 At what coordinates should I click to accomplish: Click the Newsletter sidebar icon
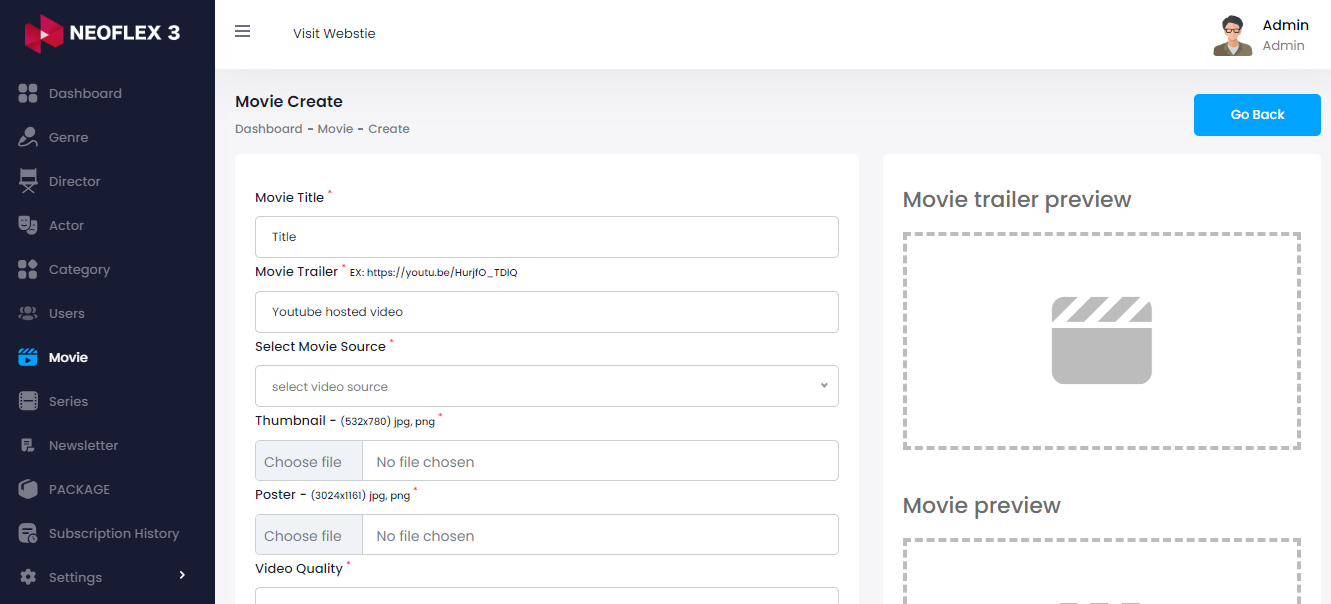pyautogui.click(x=28, y=445)
